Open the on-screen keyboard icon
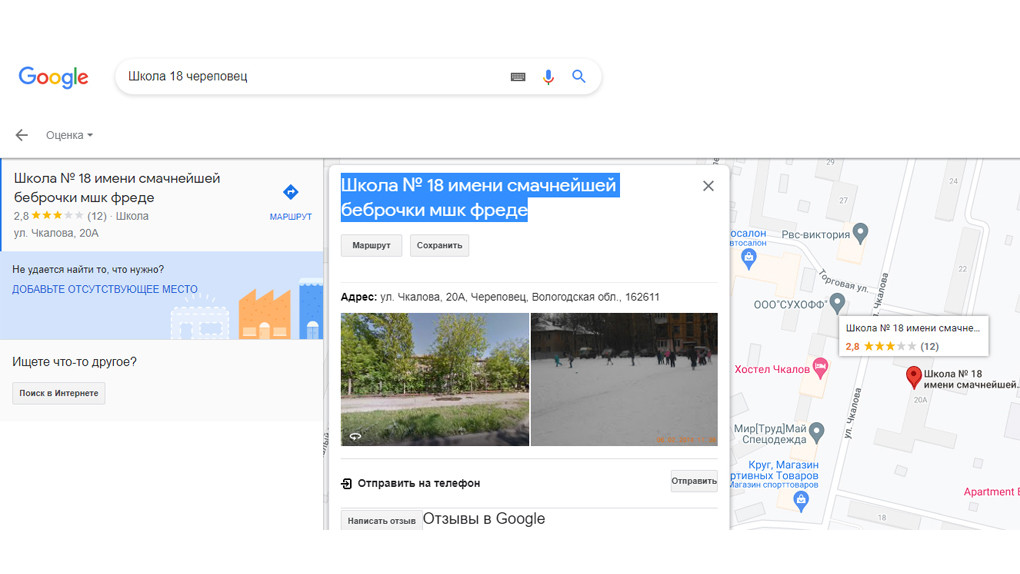Image resolution: width=1020 pixels, height=574 pixels. pos(518,77)
